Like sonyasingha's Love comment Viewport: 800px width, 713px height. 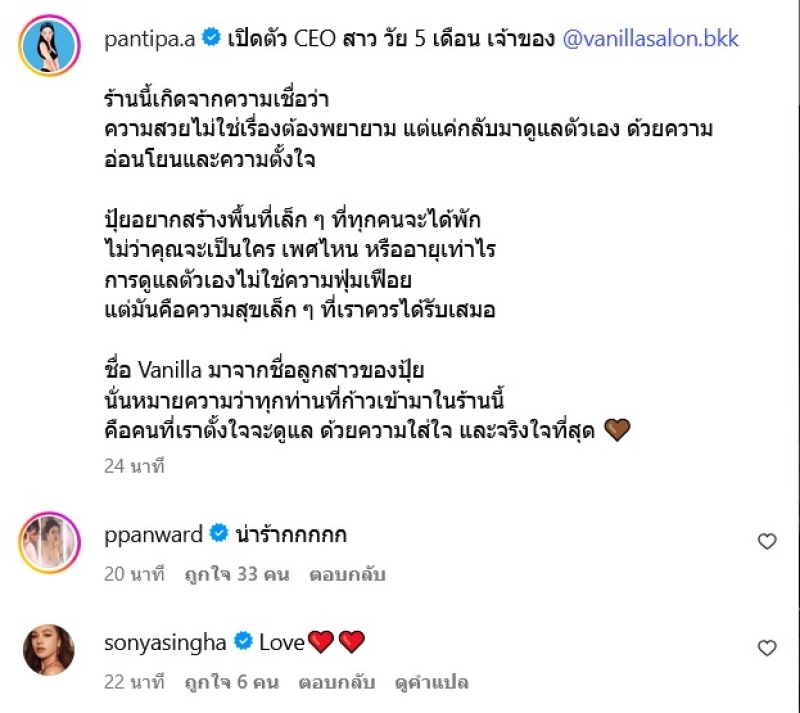[x=767, y=648]
